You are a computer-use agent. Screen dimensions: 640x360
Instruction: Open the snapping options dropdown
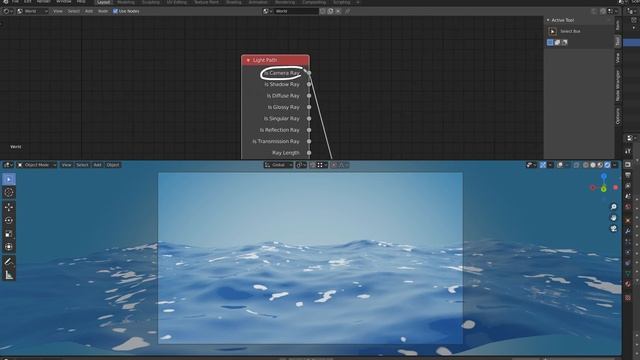coord(322,165)
